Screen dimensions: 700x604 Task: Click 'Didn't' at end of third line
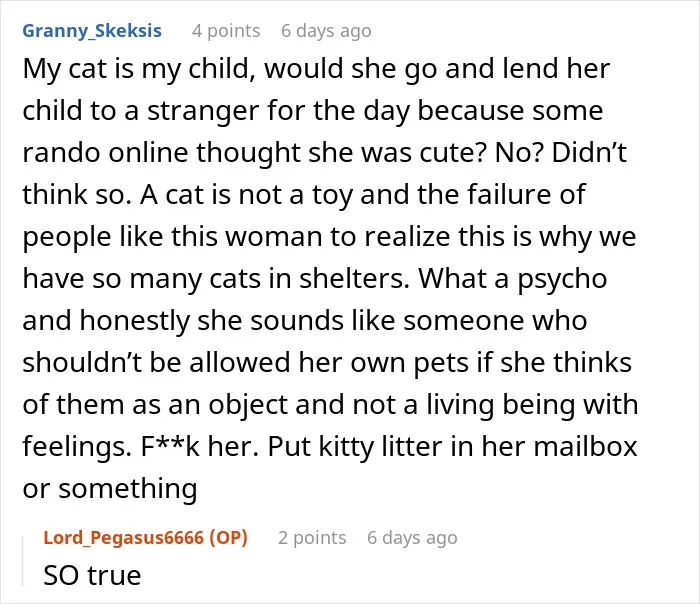tap(589, 153)
